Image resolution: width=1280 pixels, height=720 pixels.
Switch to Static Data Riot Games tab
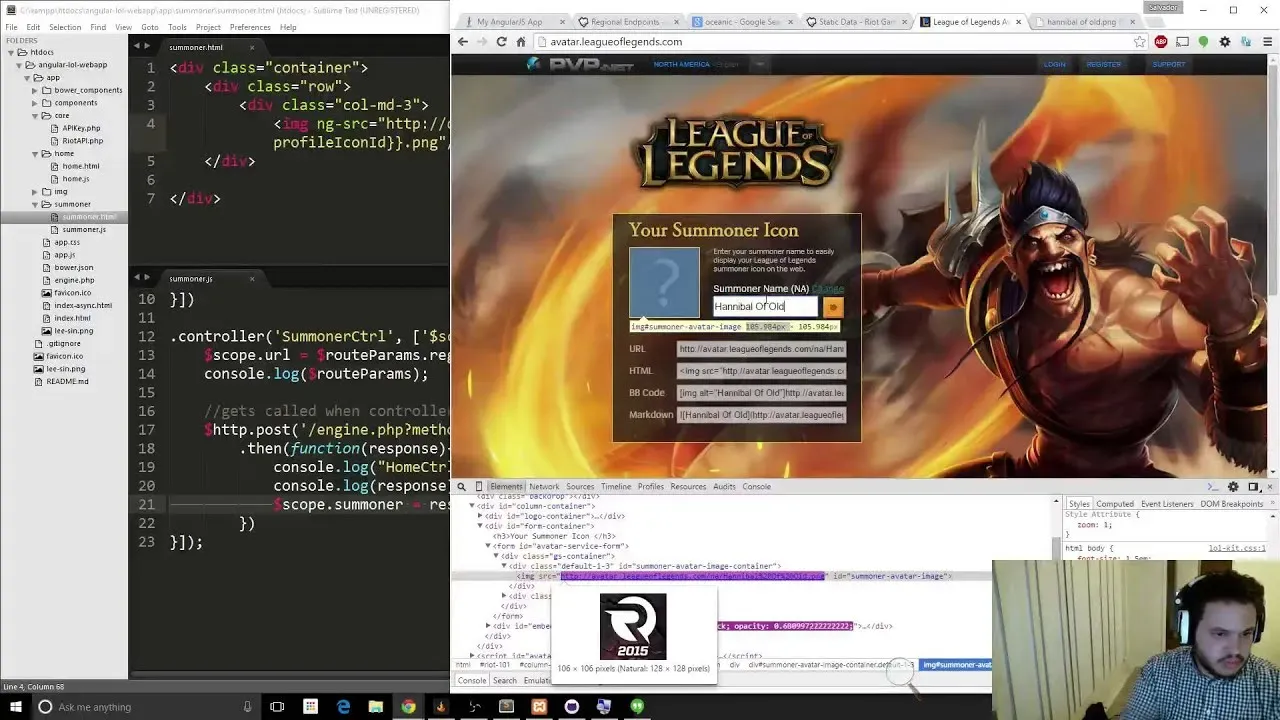pyautogui.click(x=857, y=22)
